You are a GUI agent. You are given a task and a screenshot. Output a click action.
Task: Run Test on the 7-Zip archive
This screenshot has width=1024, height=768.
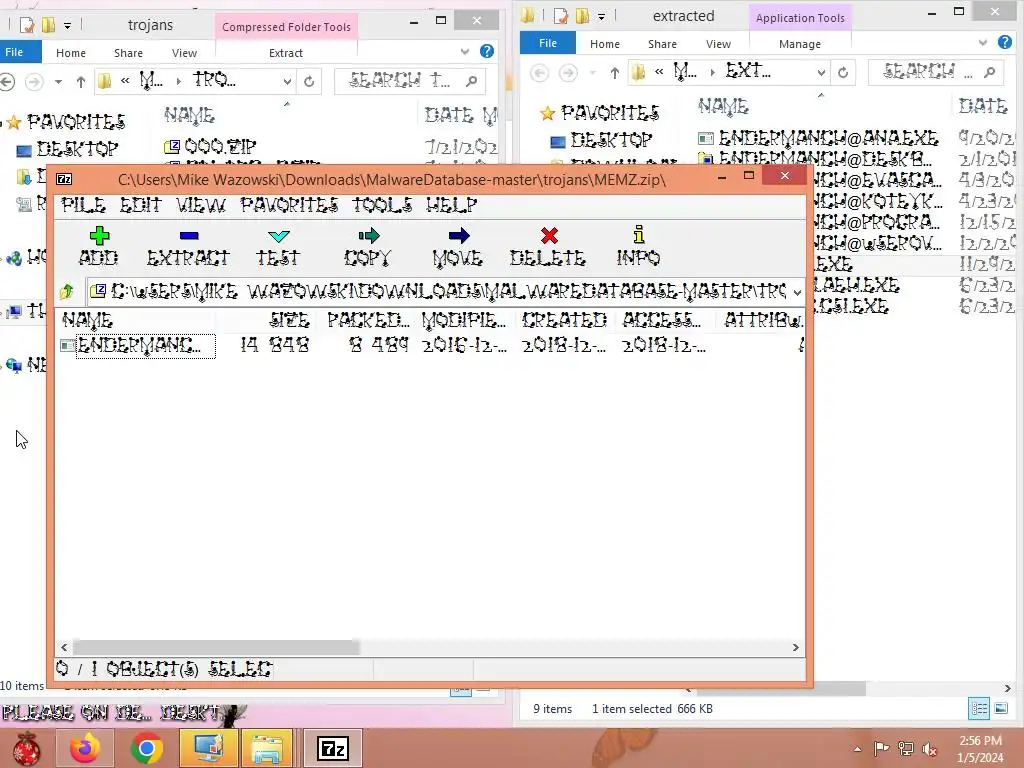(278, 246)
